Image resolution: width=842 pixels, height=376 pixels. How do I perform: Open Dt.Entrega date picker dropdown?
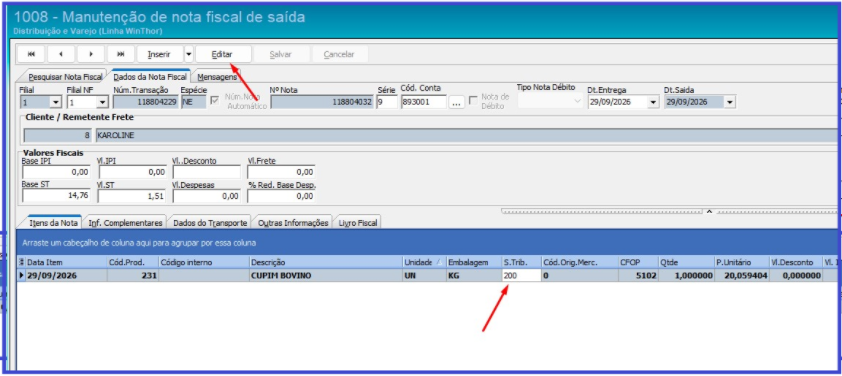coord(653,102)
